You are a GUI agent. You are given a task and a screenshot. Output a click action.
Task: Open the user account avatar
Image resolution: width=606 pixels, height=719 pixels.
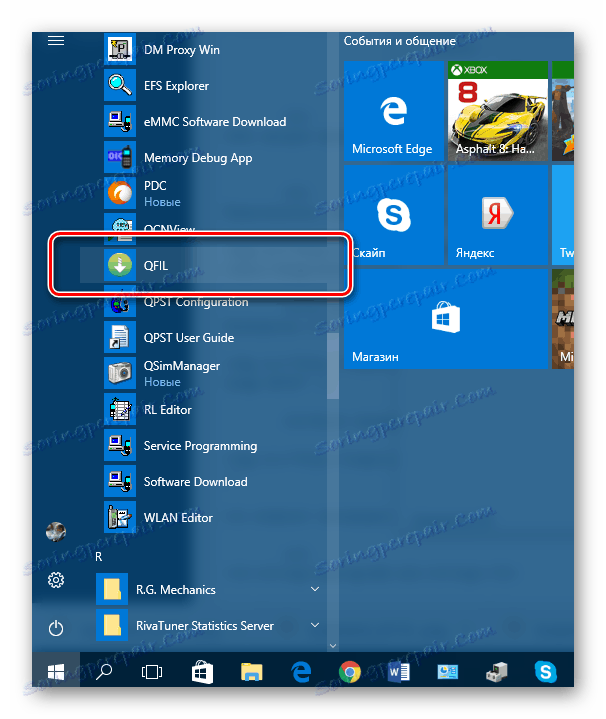tap(56, 532)
